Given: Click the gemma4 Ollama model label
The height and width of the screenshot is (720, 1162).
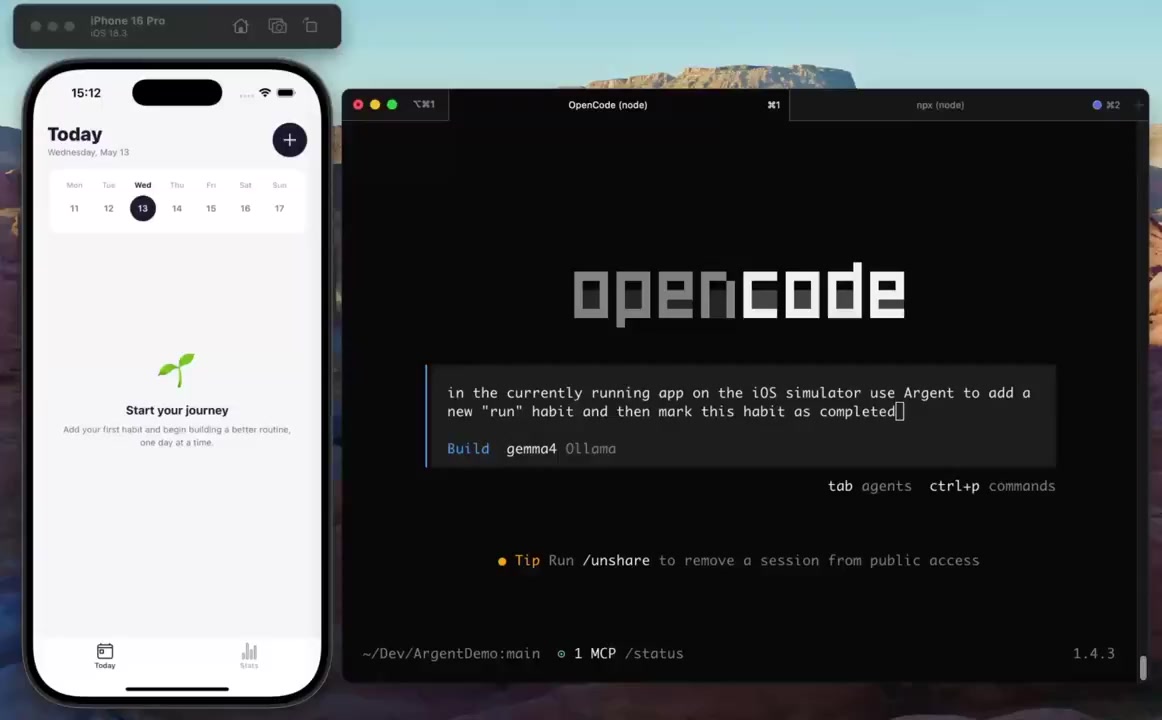Looking at the screenshot, I should tap(561, 448).
